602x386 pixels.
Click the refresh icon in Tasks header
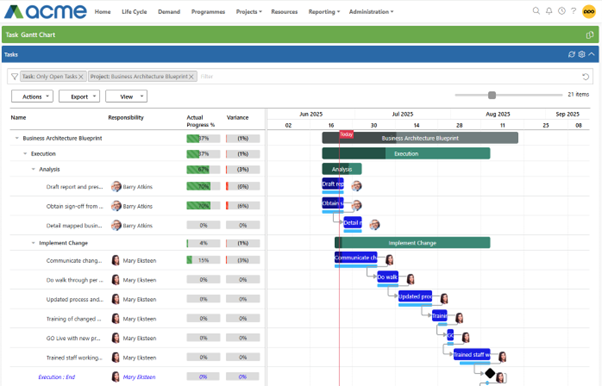[x=572, y=55]
